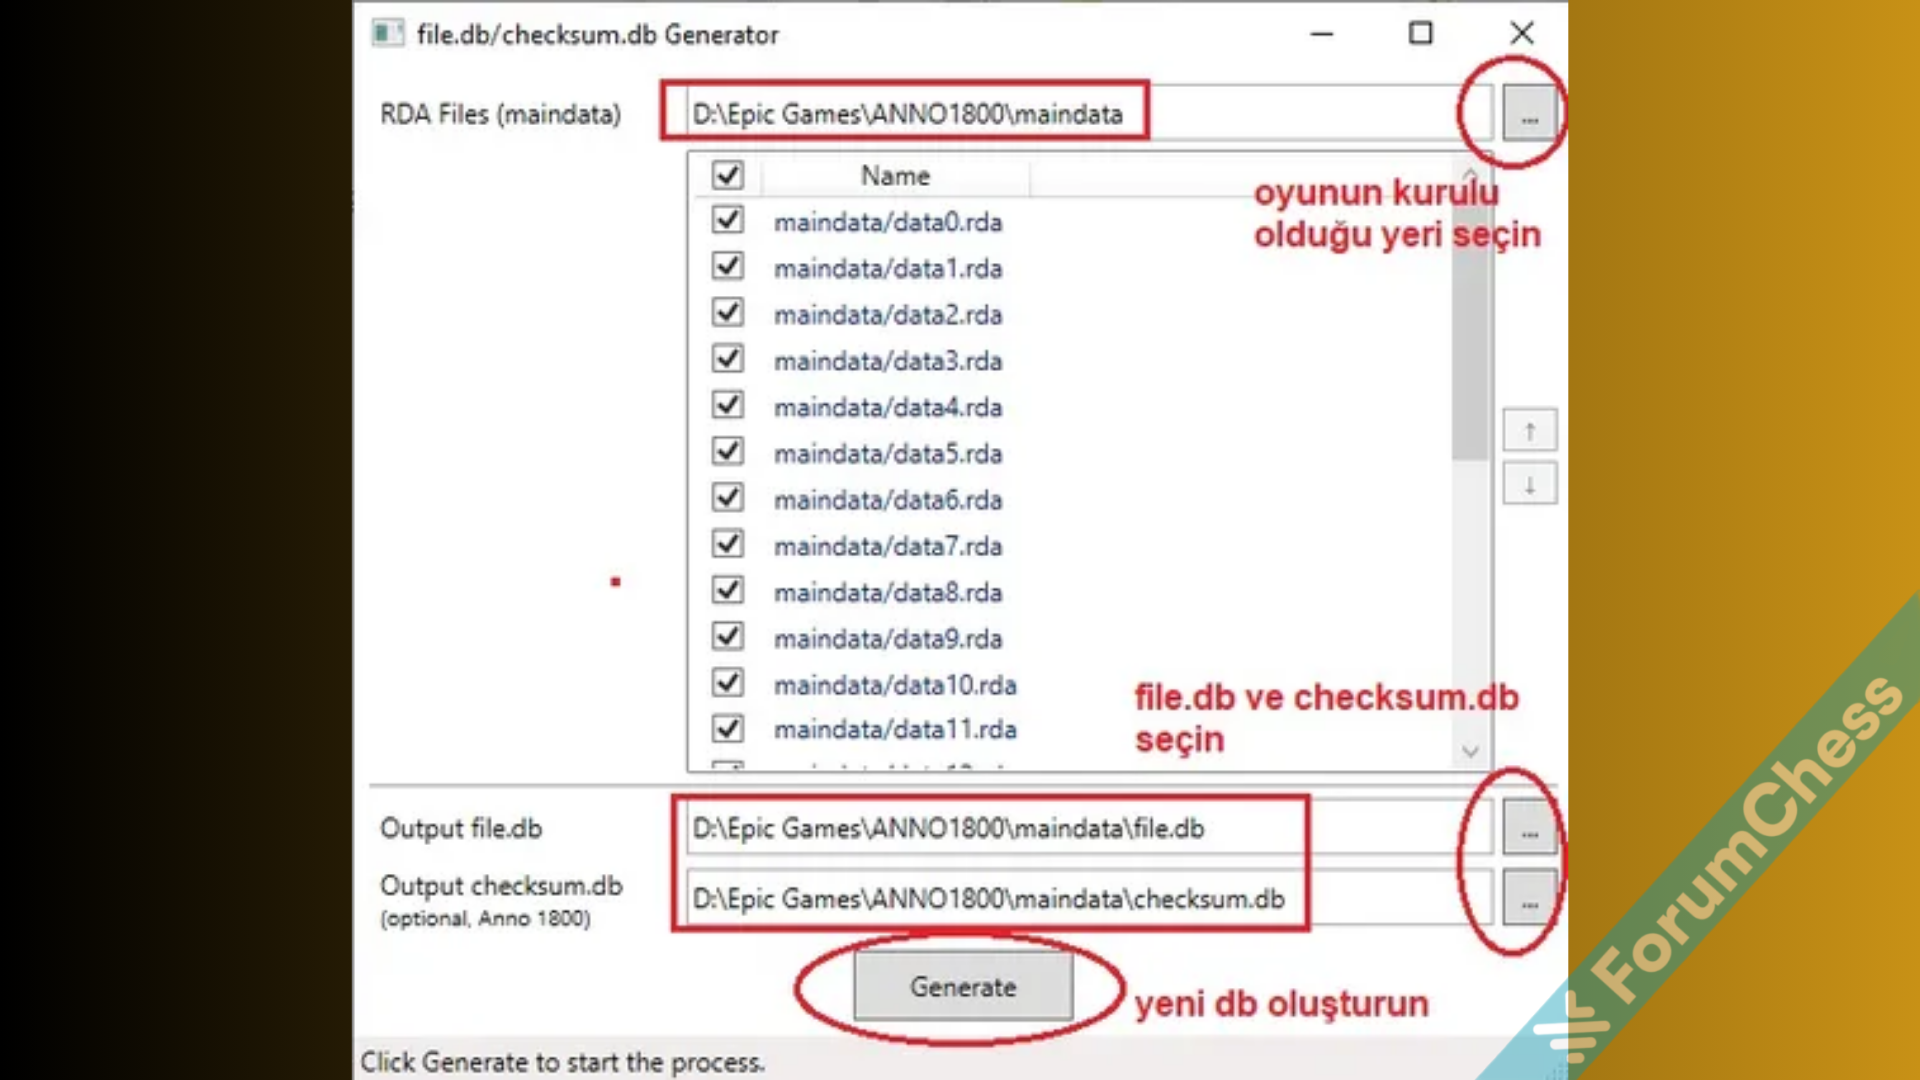Click the Output file.db path field
This screenshot has height=1080, width=1920.
1089,828
